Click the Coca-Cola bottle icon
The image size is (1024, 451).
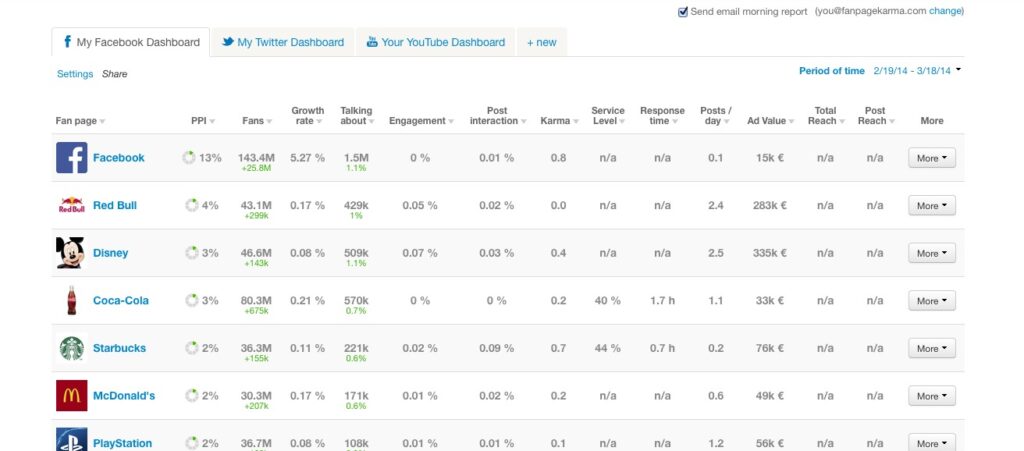[x=70, y=301]
